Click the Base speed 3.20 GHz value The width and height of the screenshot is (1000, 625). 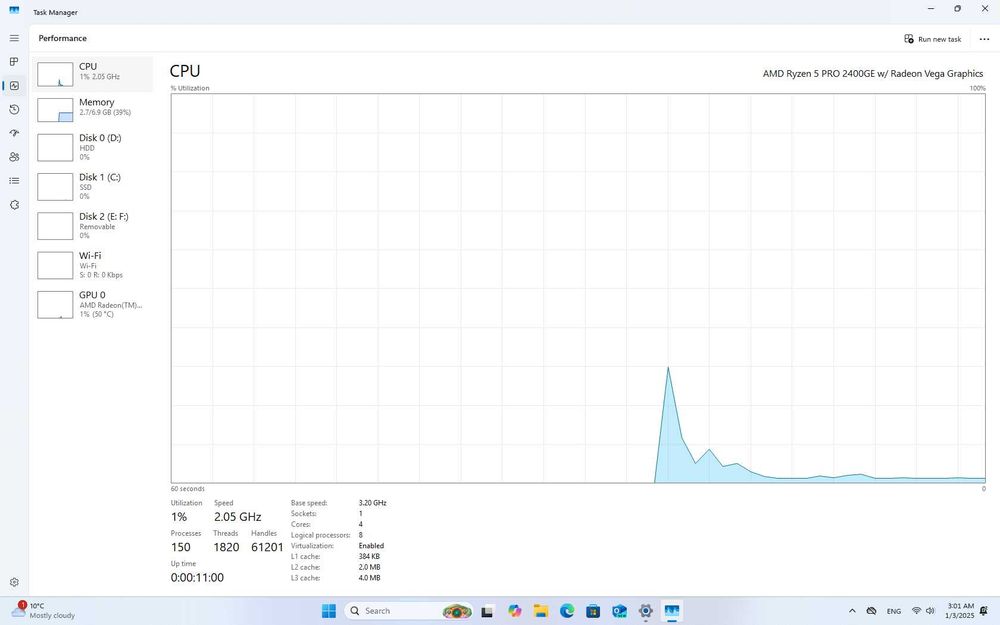pyautogui.click(x=372, y=503)
